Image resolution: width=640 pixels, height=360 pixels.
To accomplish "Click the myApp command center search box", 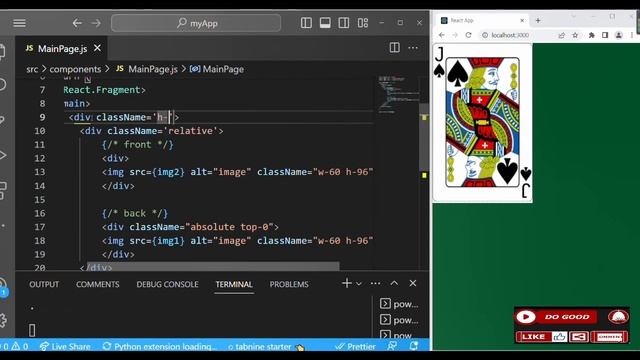I will (196, 23).
